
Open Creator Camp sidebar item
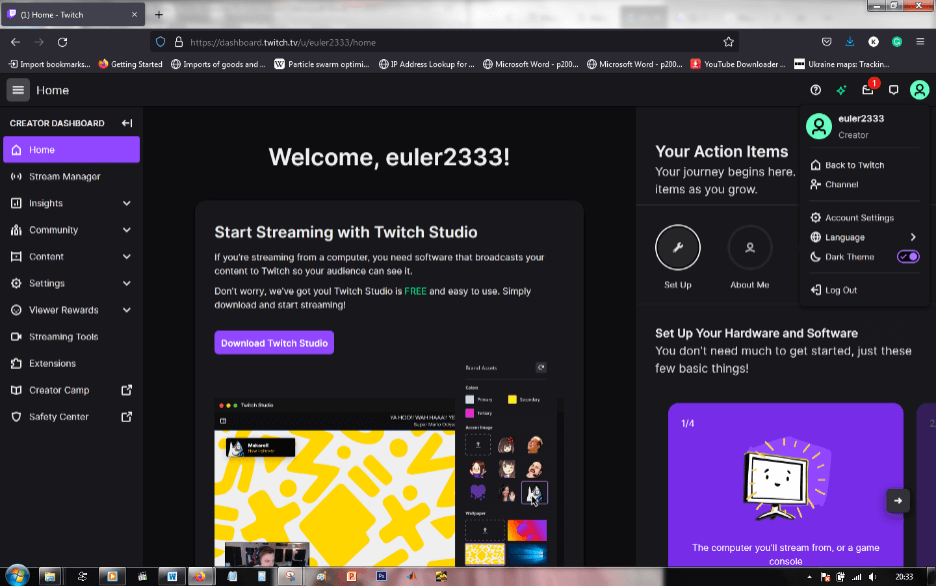click(x=72, y=390)
